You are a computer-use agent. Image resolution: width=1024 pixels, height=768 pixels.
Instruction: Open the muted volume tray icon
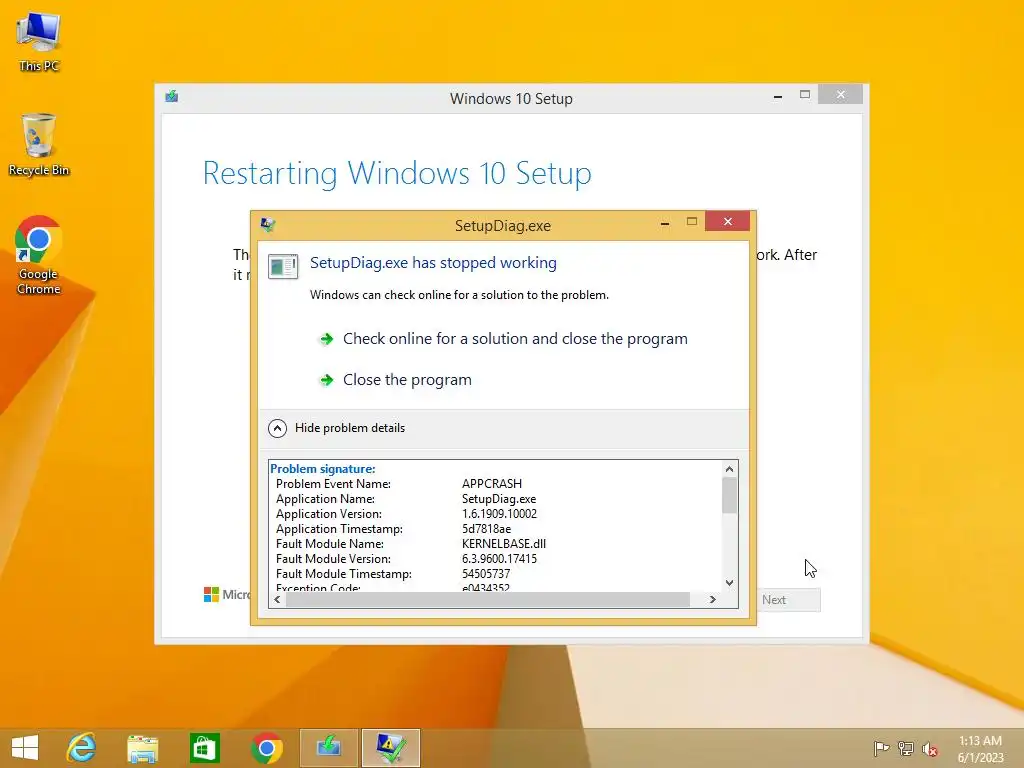point(930,749)
